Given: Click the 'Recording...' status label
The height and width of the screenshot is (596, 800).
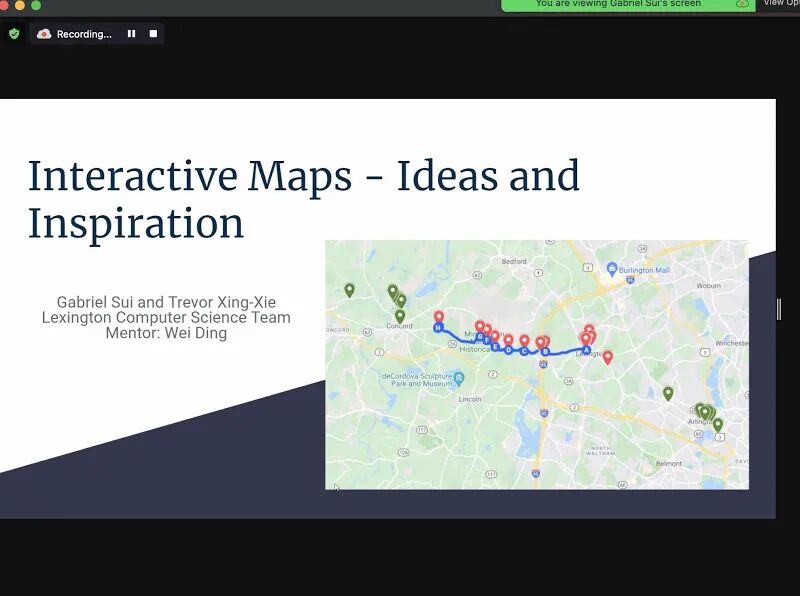Looking at the screenshot, I should point(84,34).
